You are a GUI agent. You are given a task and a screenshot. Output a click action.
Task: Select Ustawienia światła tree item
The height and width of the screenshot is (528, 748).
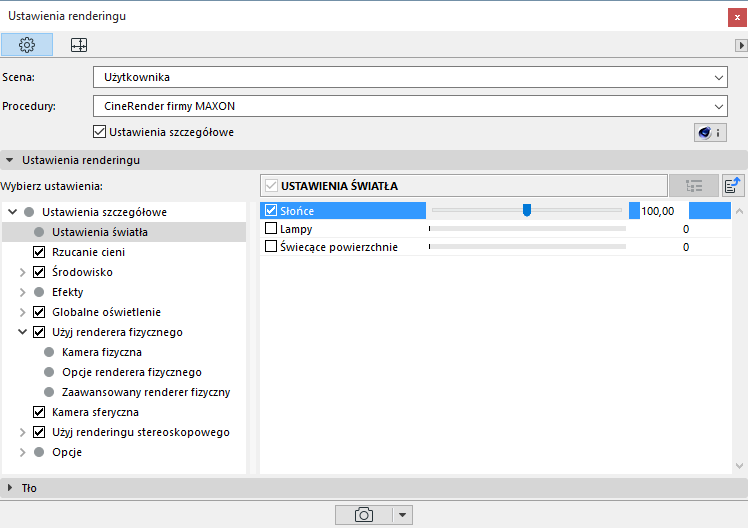click(x=124, y=232)
